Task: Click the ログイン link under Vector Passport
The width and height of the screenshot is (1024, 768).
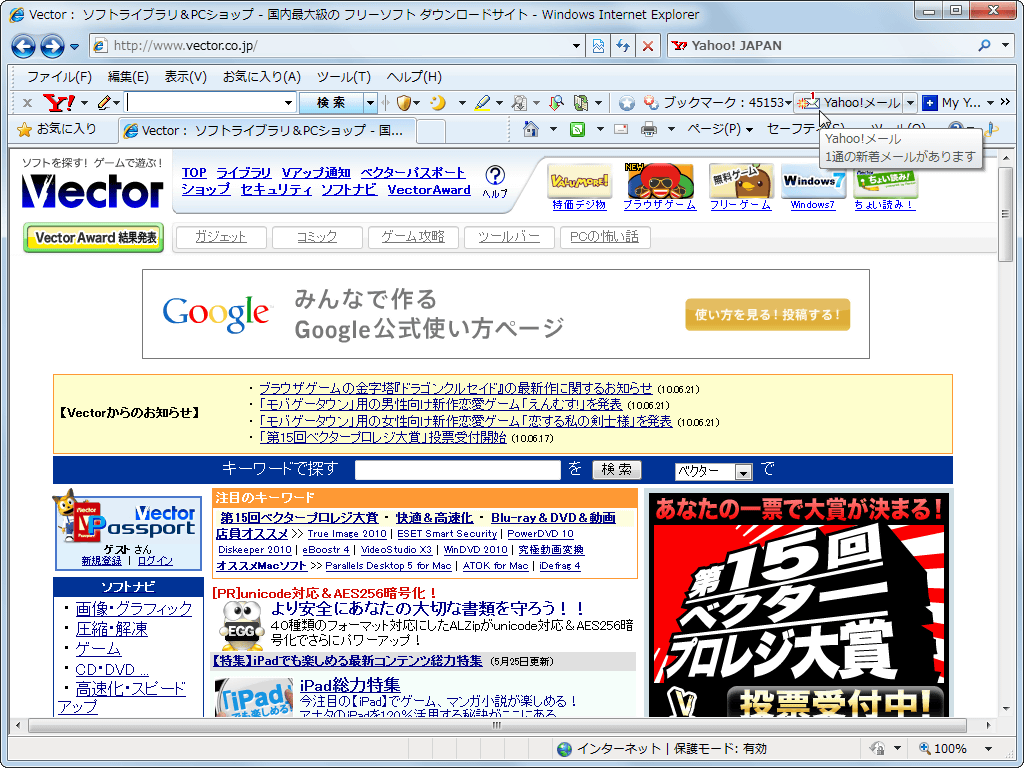Action: (155, 560)
